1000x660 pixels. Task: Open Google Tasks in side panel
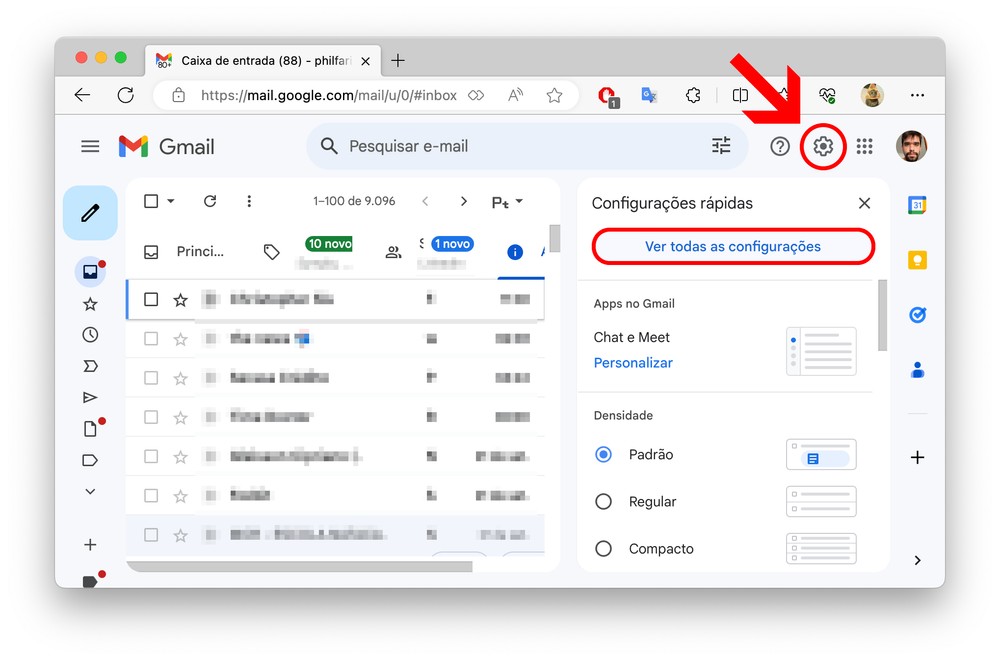pos(917,315)
